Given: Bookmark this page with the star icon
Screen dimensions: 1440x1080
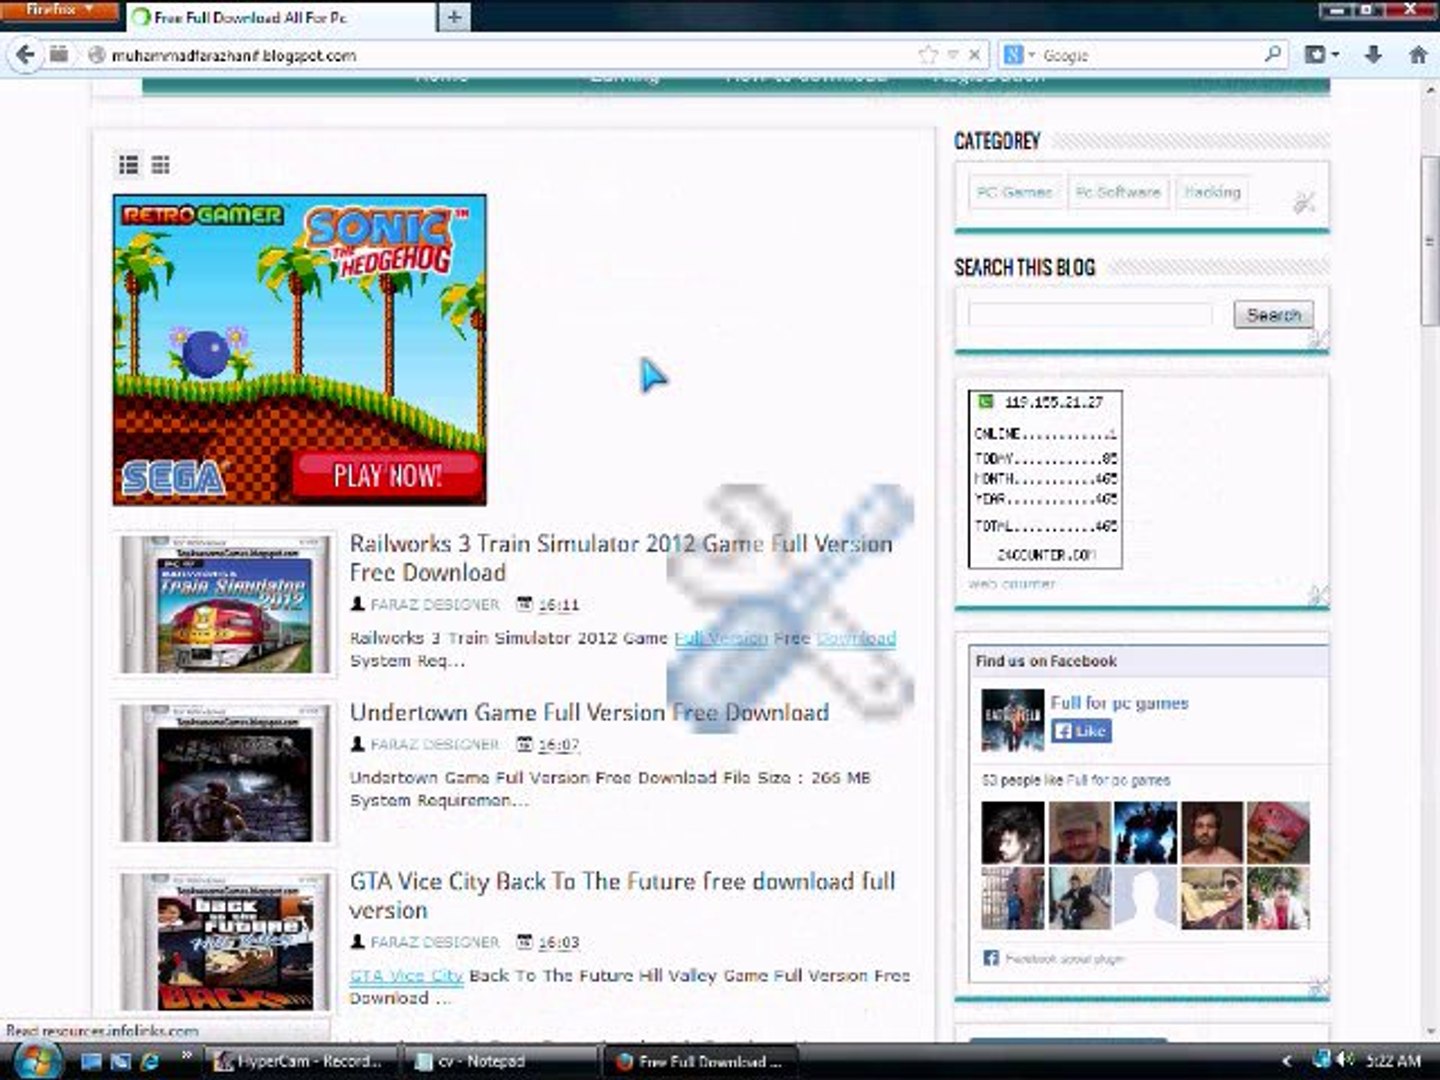Looking at the screenshot, I should [928, 55].
